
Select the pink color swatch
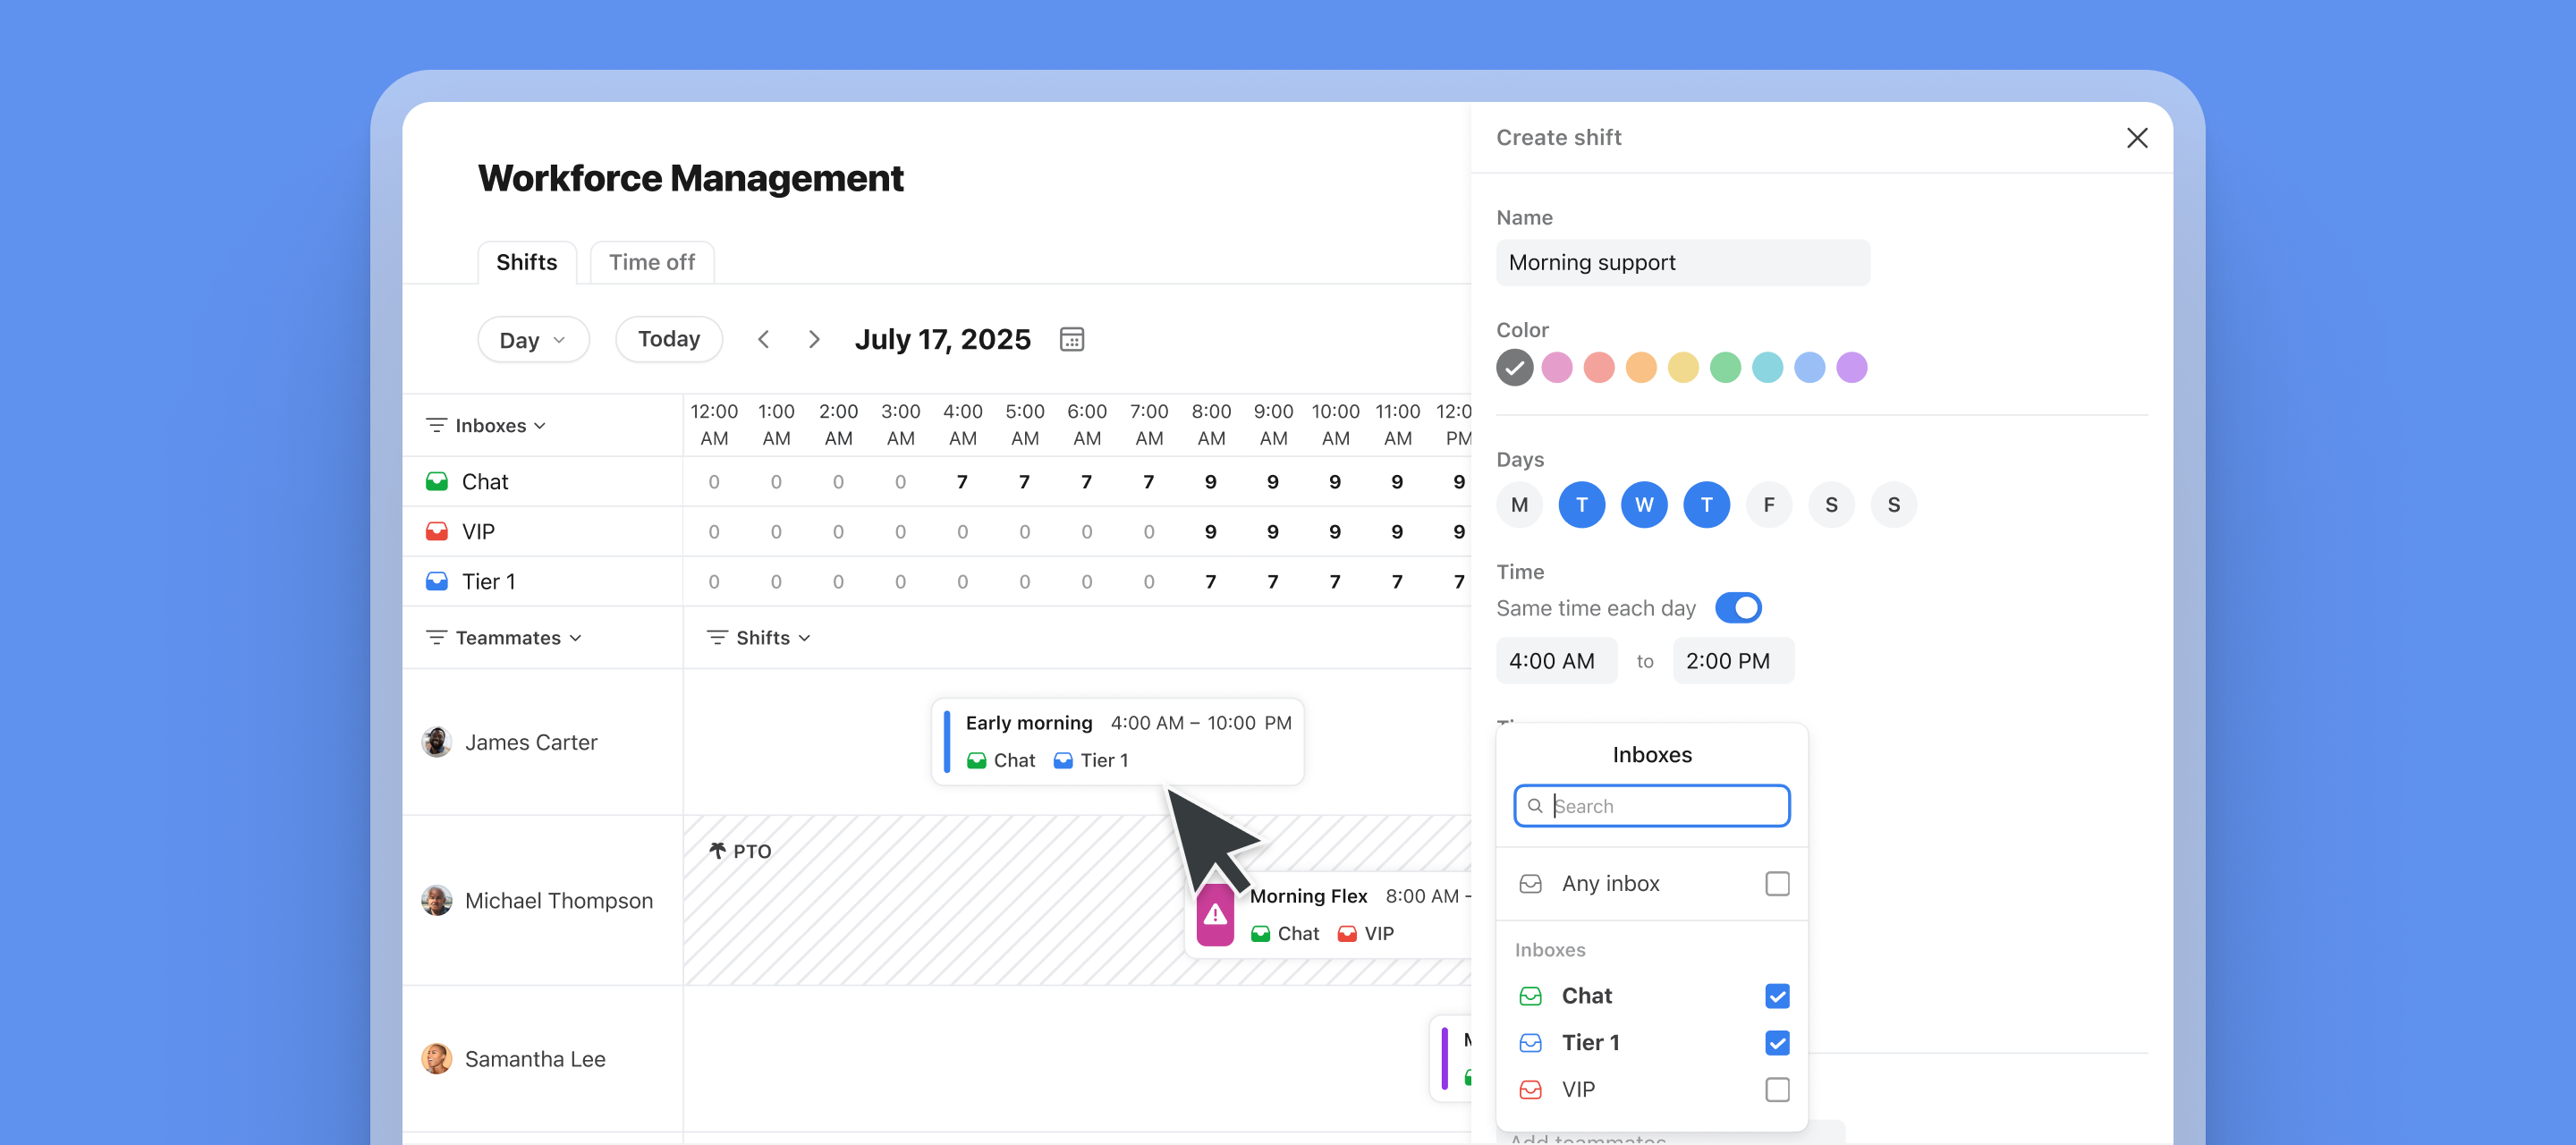pos(1556,368)
